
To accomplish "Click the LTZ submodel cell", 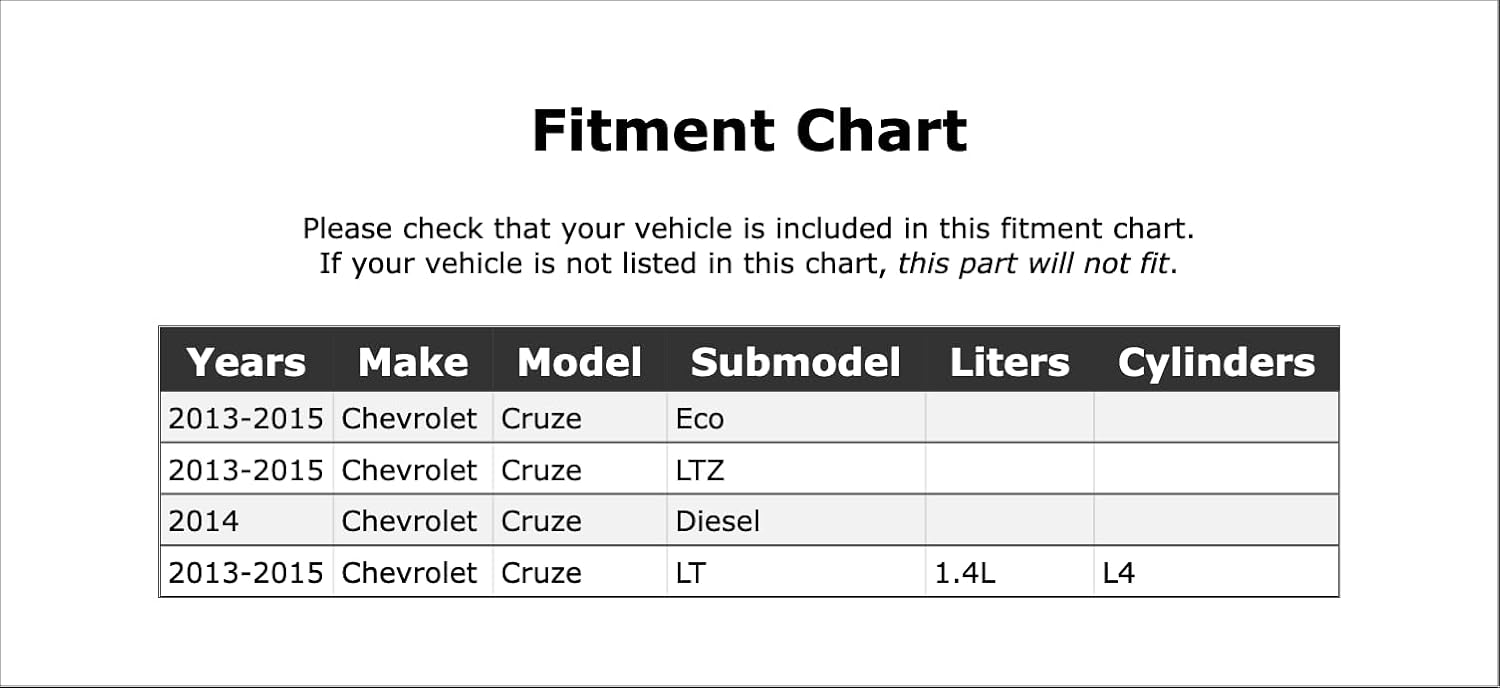I will pyautogui.click(x=796, y=469).
